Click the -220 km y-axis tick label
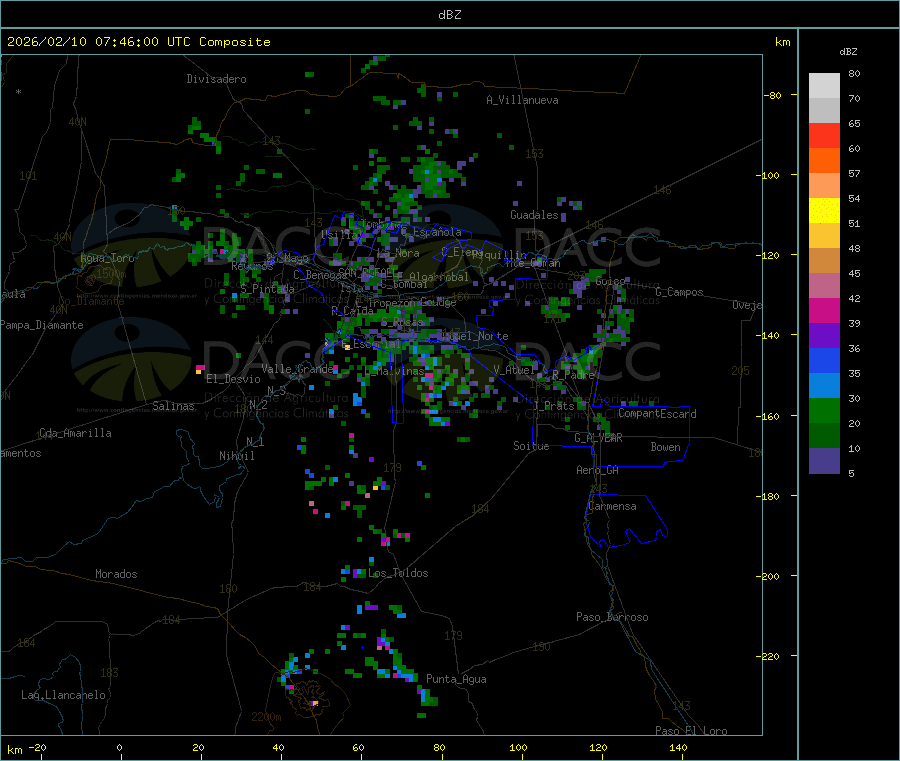The height and width of the screenshot is (761, 900). 770,657
